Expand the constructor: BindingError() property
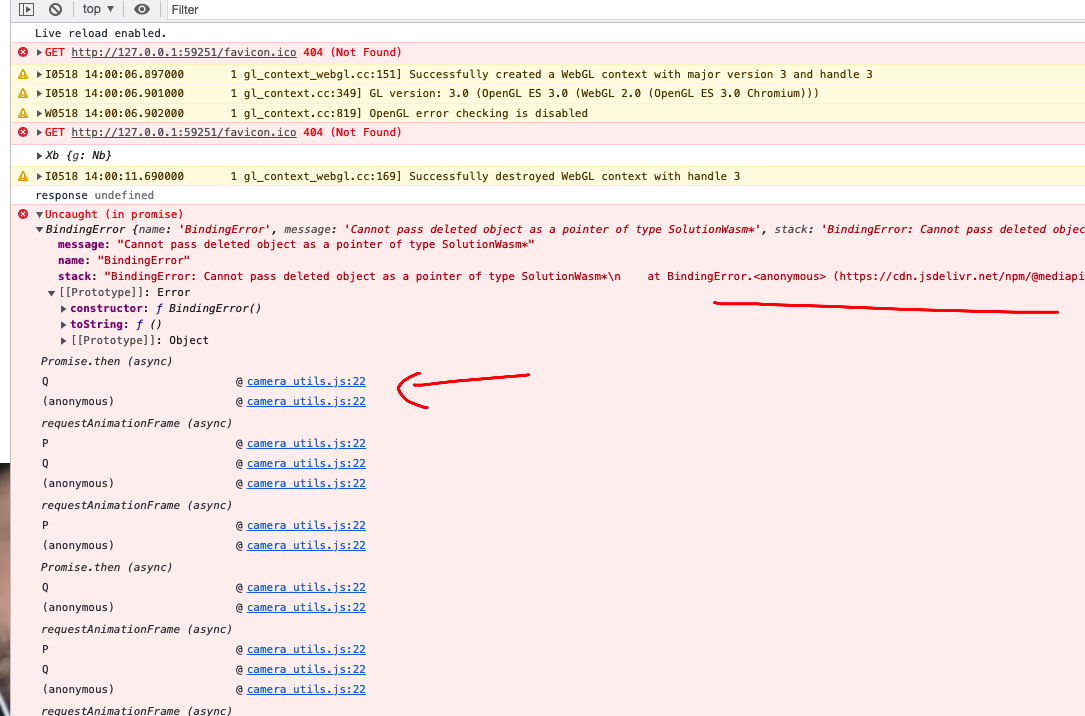 (64, 307)
